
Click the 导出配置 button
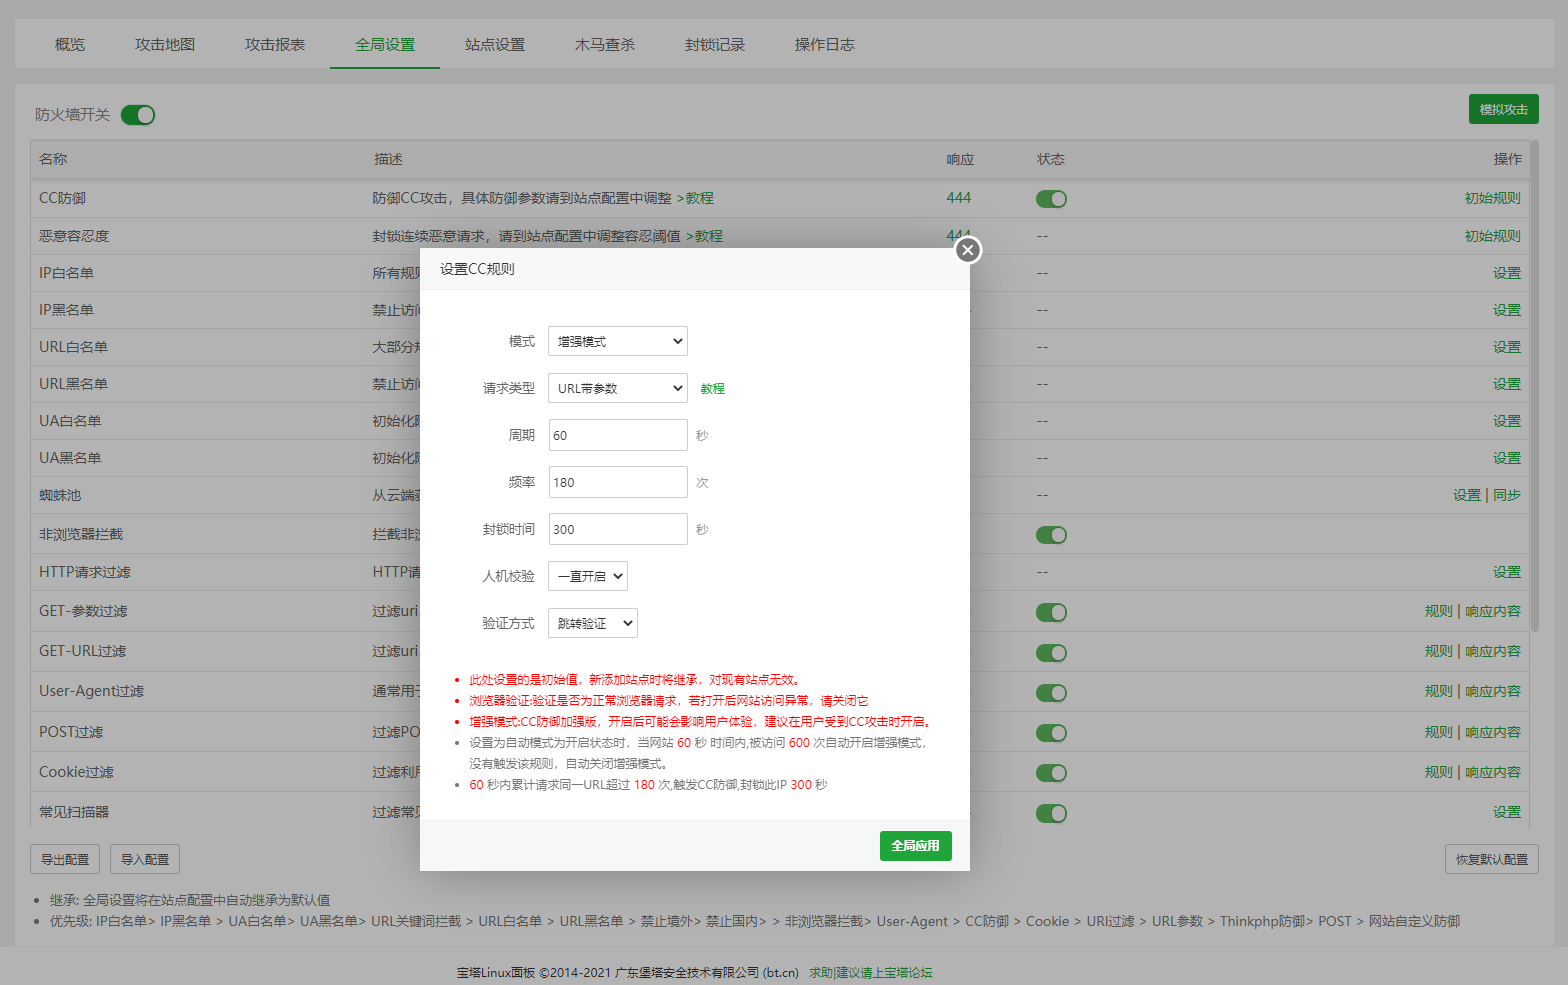click(x=65, y=859)
